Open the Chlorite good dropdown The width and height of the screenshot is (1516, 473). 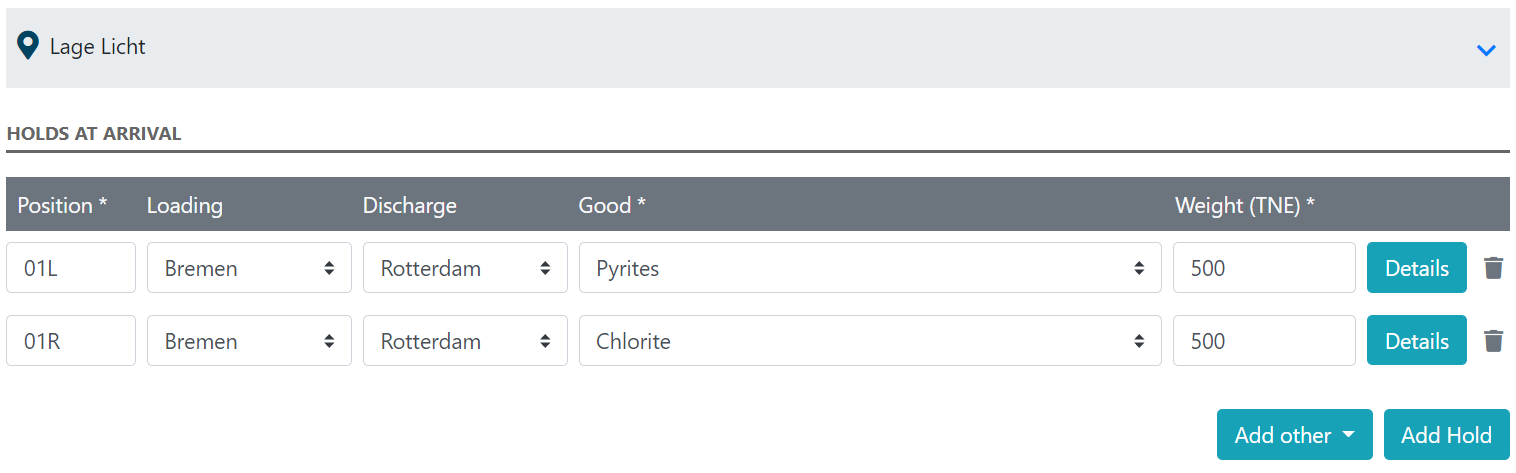point(870,341)
